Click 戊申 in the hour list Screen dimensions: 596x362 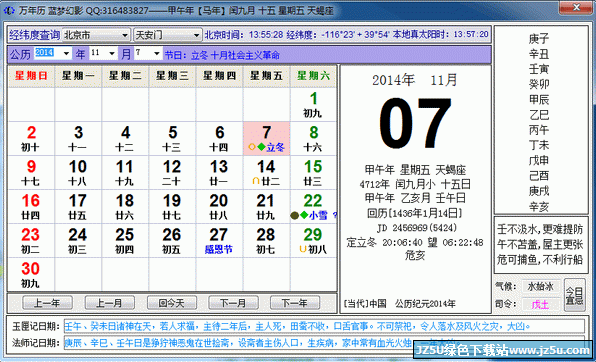539,160
